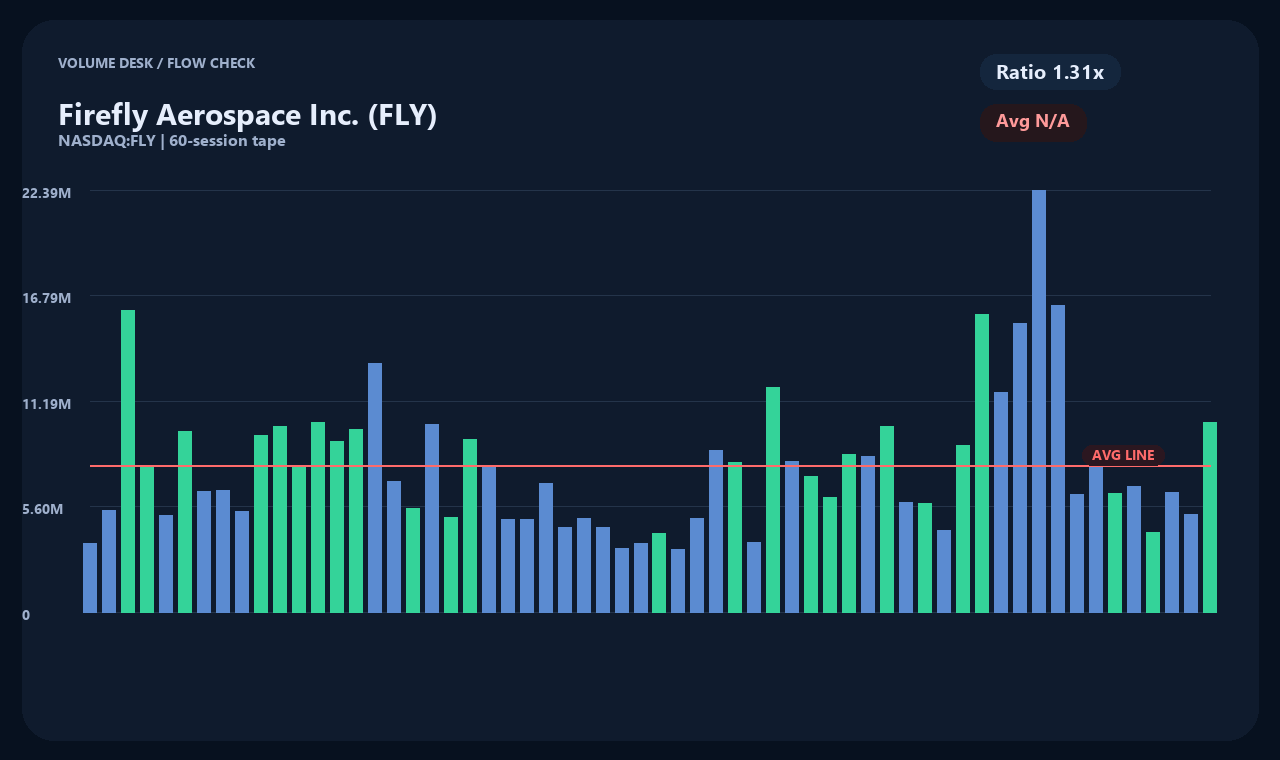Select the tallest blue volume bar
This screenshot has height=760, width=1280.
pyautogui.click(x=1039, y=401)
